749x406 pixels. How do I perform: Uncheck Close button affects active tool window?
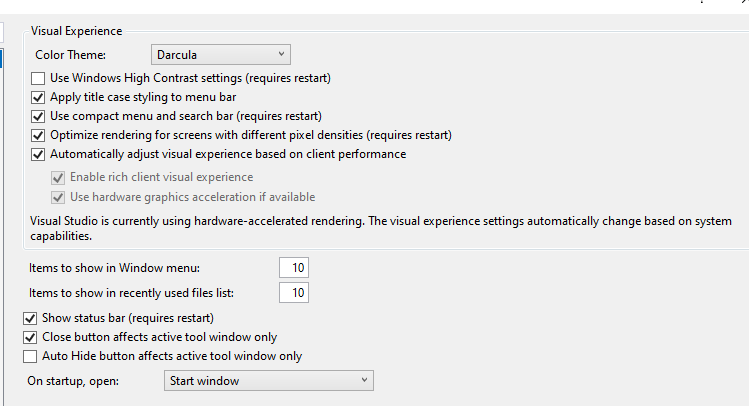(29, 337)
